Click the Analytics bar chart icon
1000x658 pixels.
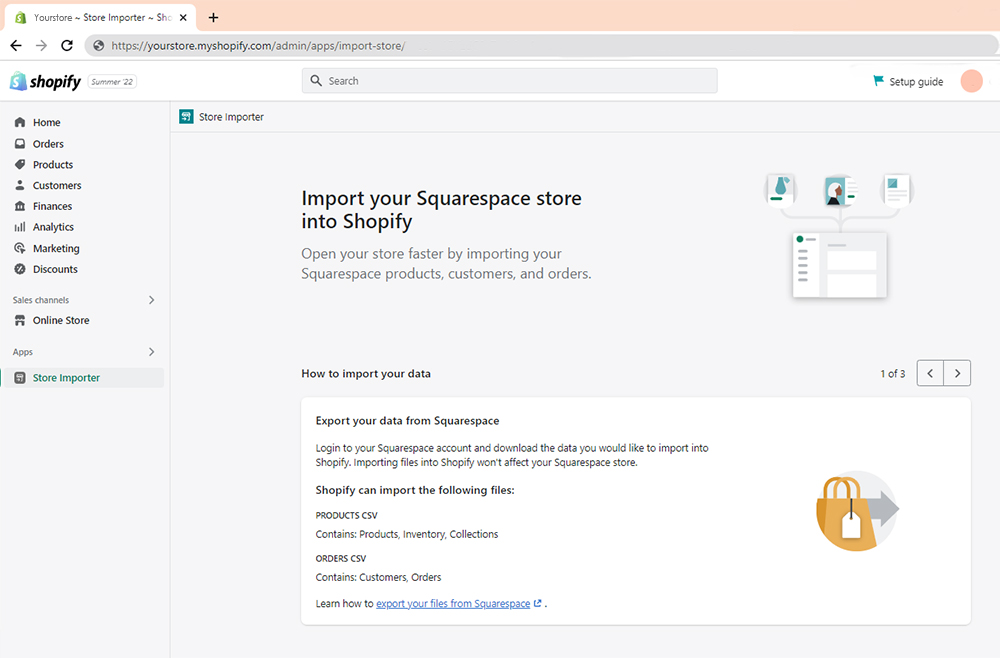tap(20, 227)
